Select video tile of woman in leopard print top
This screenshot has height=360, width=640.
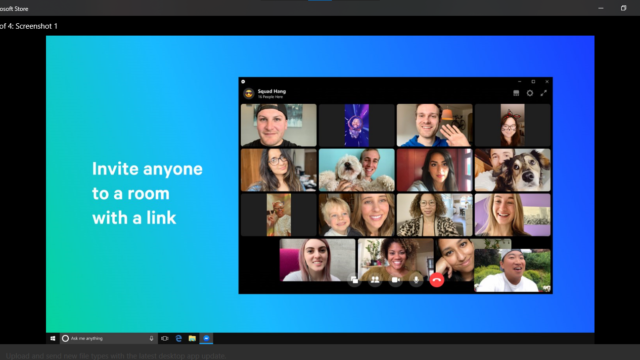[x=435, y=215]
